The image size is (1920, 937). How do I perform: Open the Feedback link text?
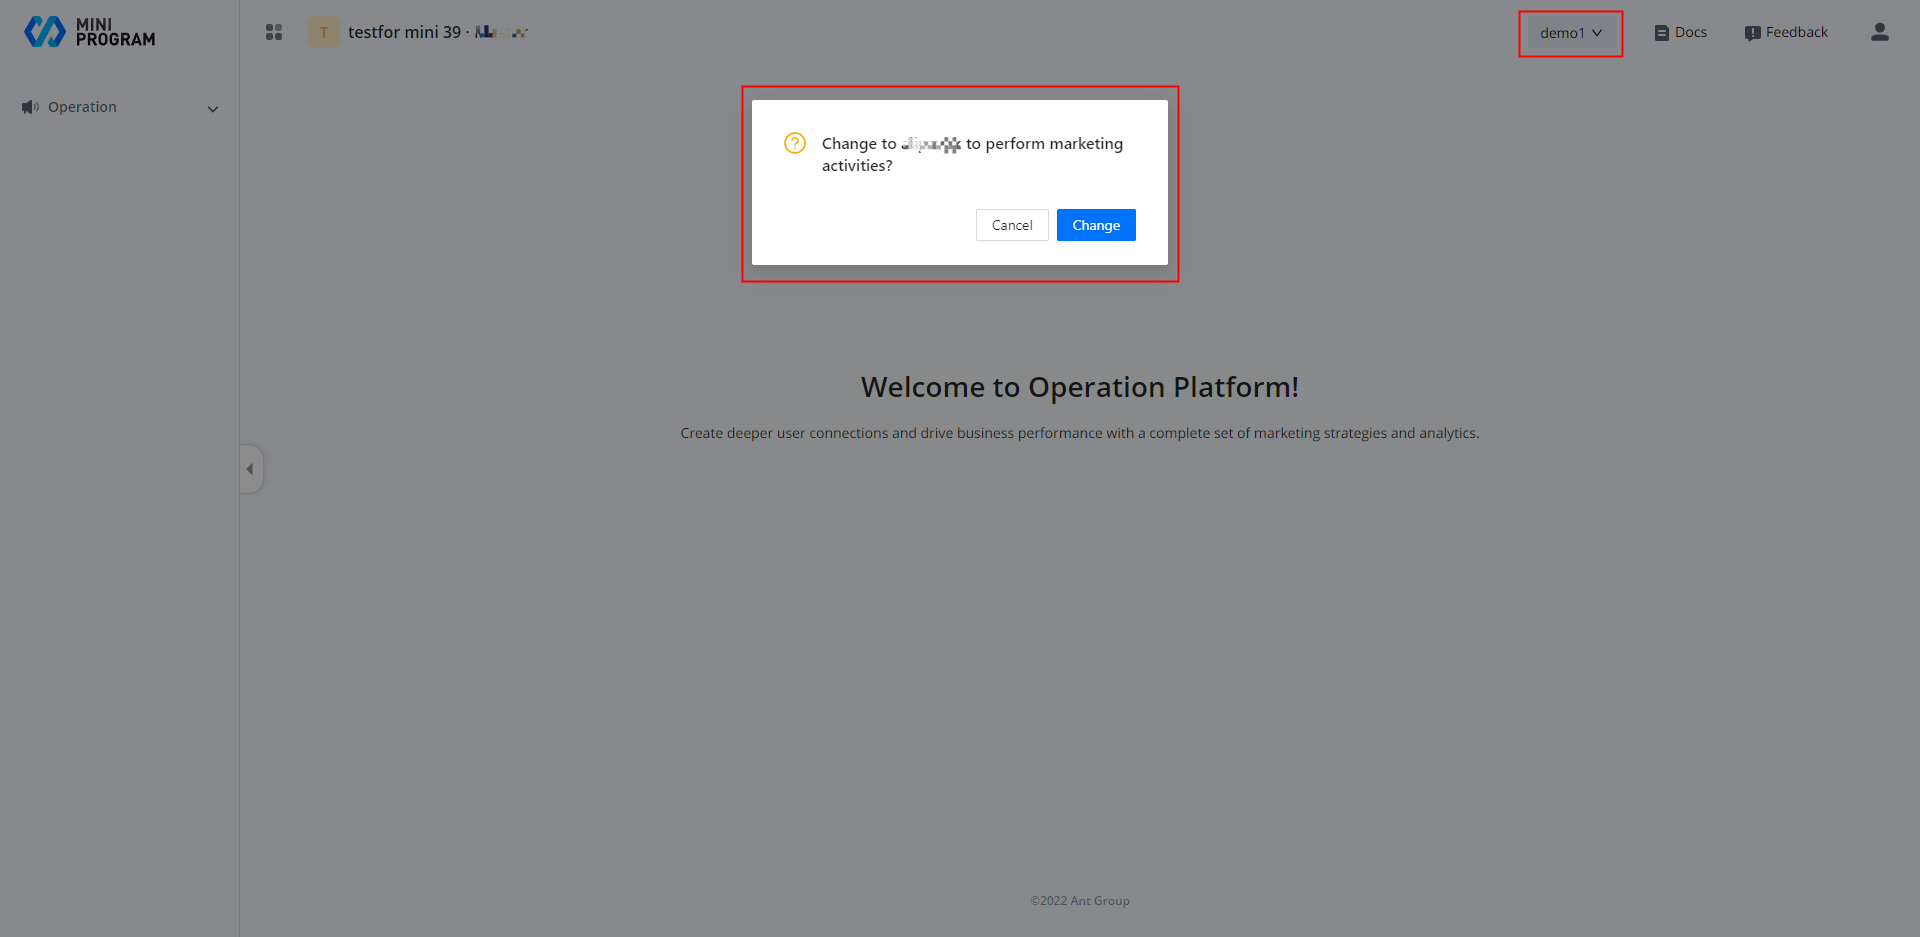click(x=1796, y=32)
